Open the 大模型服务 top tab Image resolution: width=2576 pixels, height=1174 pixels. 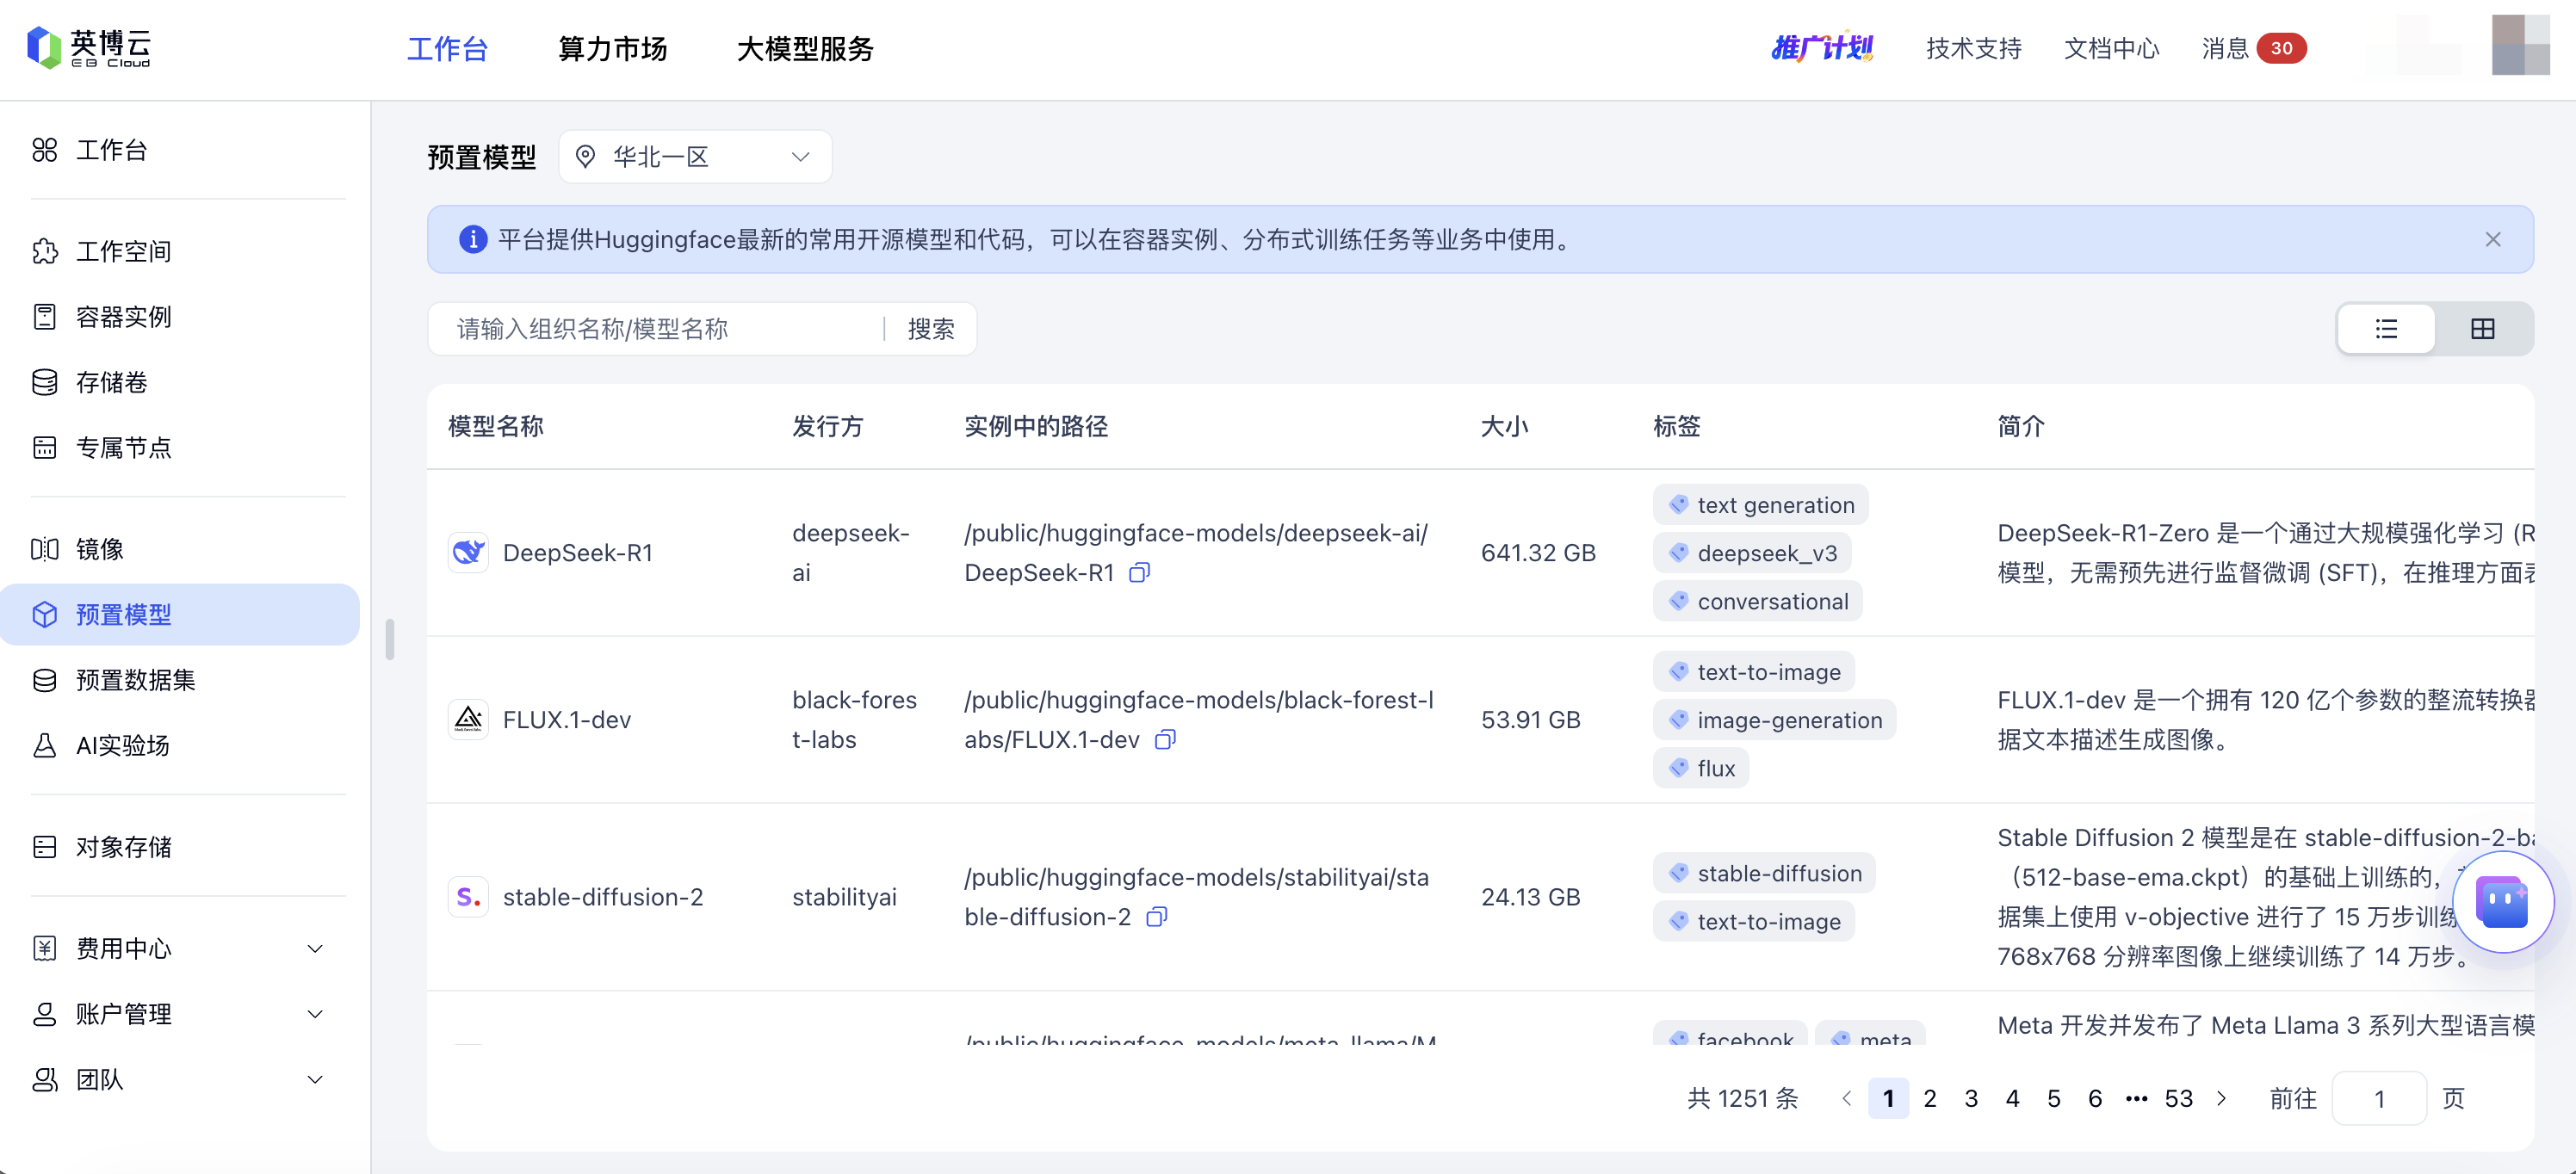point(805,48)
